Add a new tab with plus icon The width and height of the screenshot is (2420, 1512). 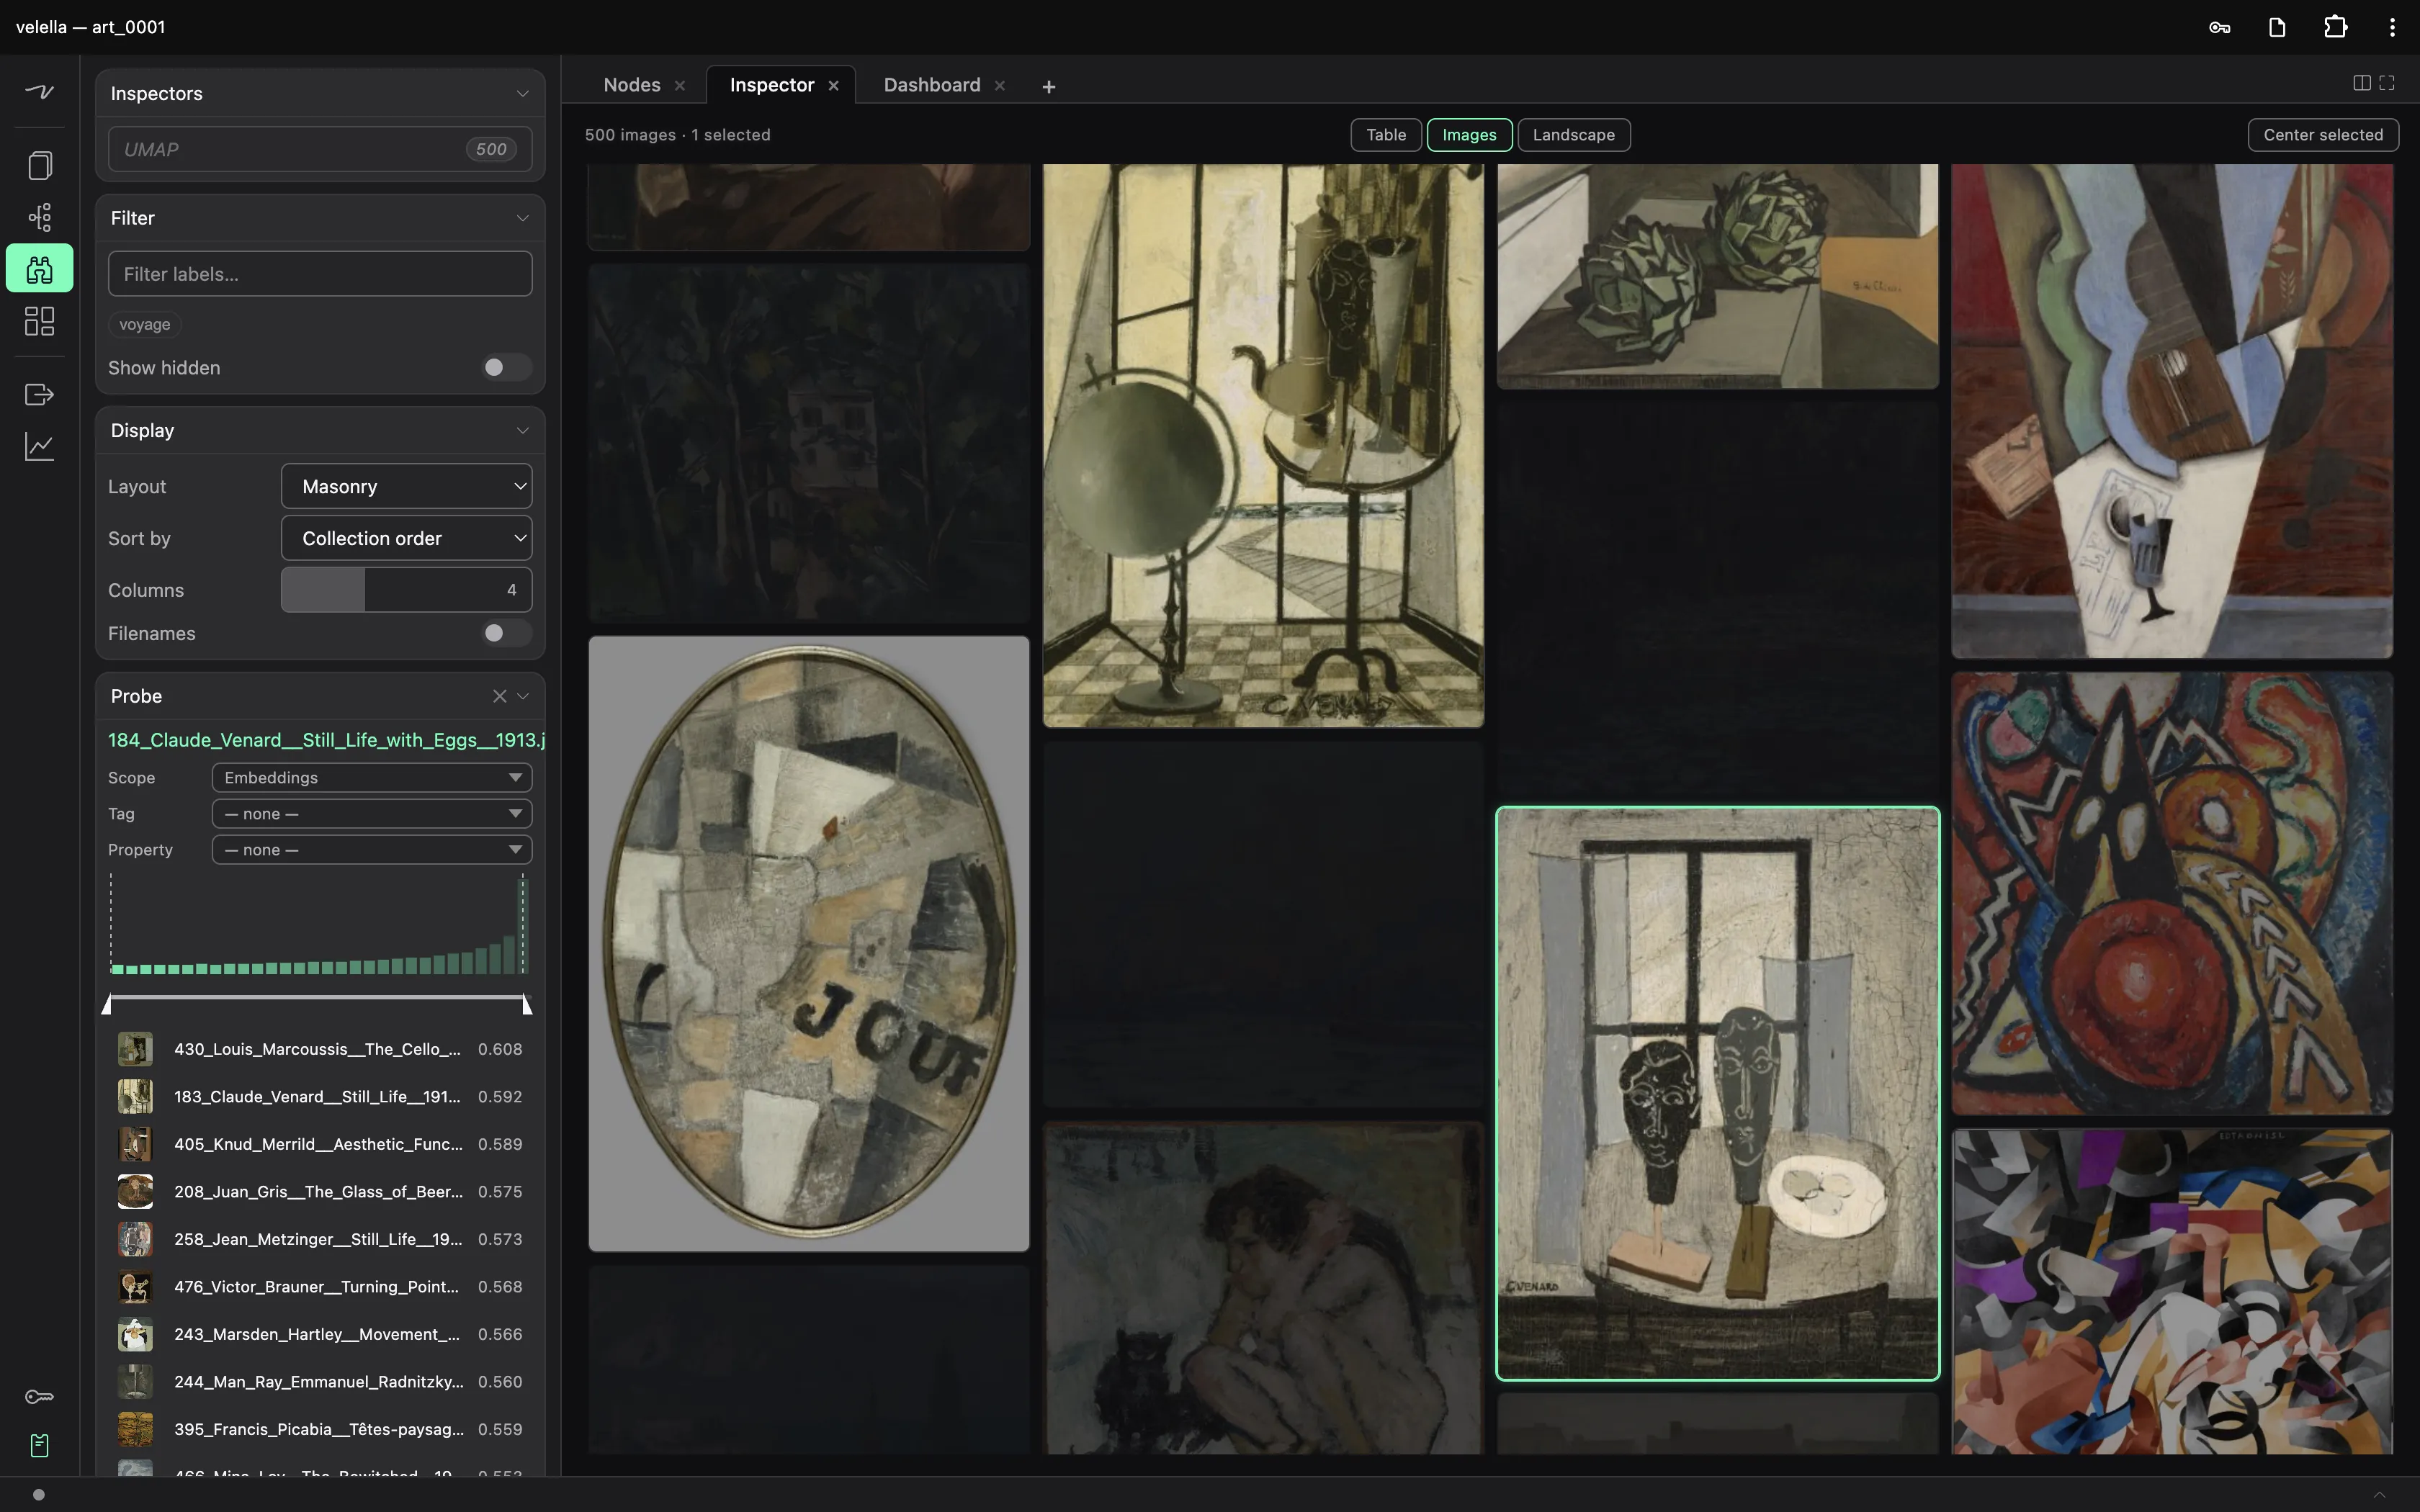click(1048, 87)
